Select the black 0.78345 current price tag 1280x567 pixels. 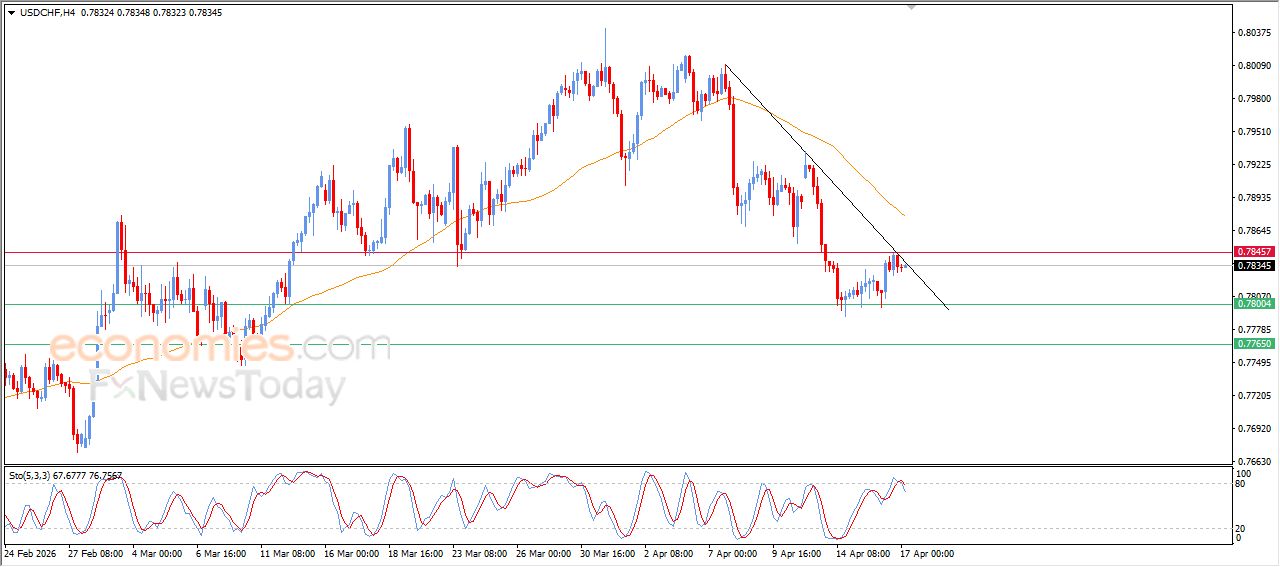pyautogui.click(x=1253, y=266)
